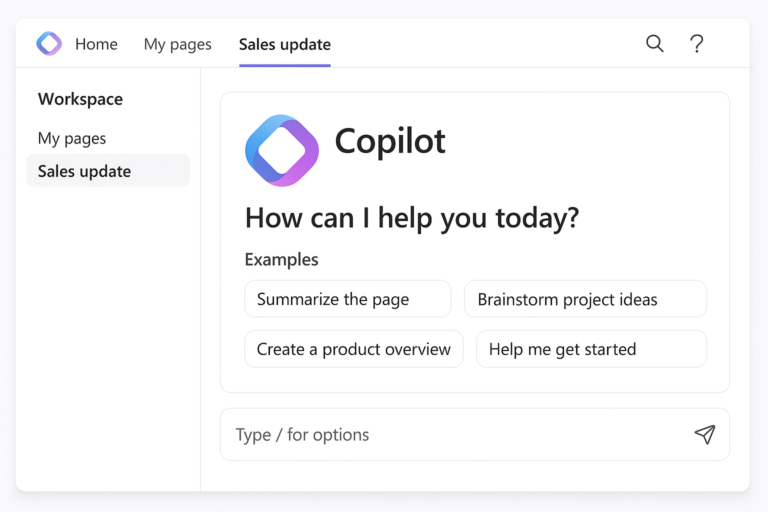
Task: Click the Workspace sidebar heading
Action: pyautogui.click(x=80, y=99)
